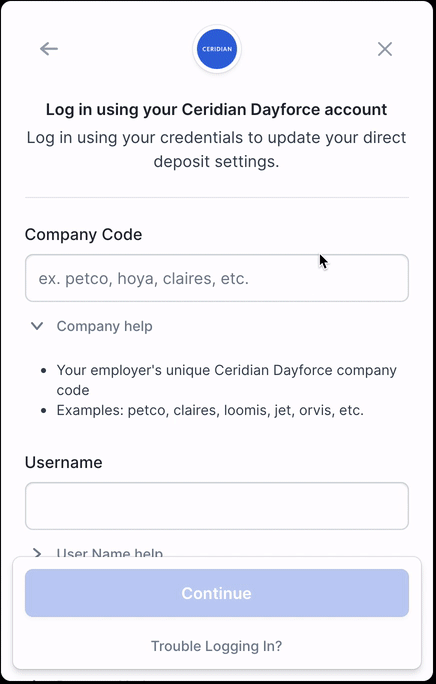The height and width of the screenshot is (684, 436).
Task: Click the 'Examples: petco, claires, loomis' bullet
Action: click(210, 410)
